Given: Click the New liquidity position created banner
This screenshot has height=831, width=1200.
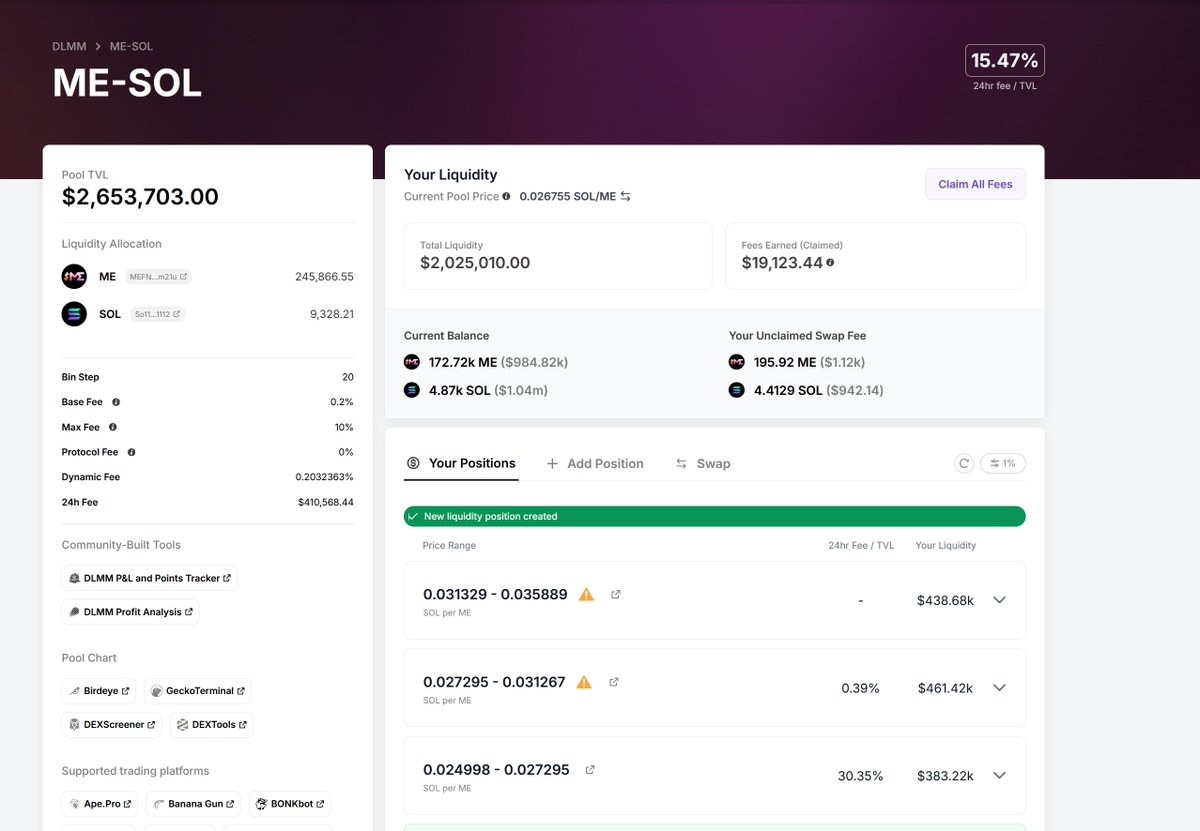Looking at the screenshot, I should pos(715,516).
